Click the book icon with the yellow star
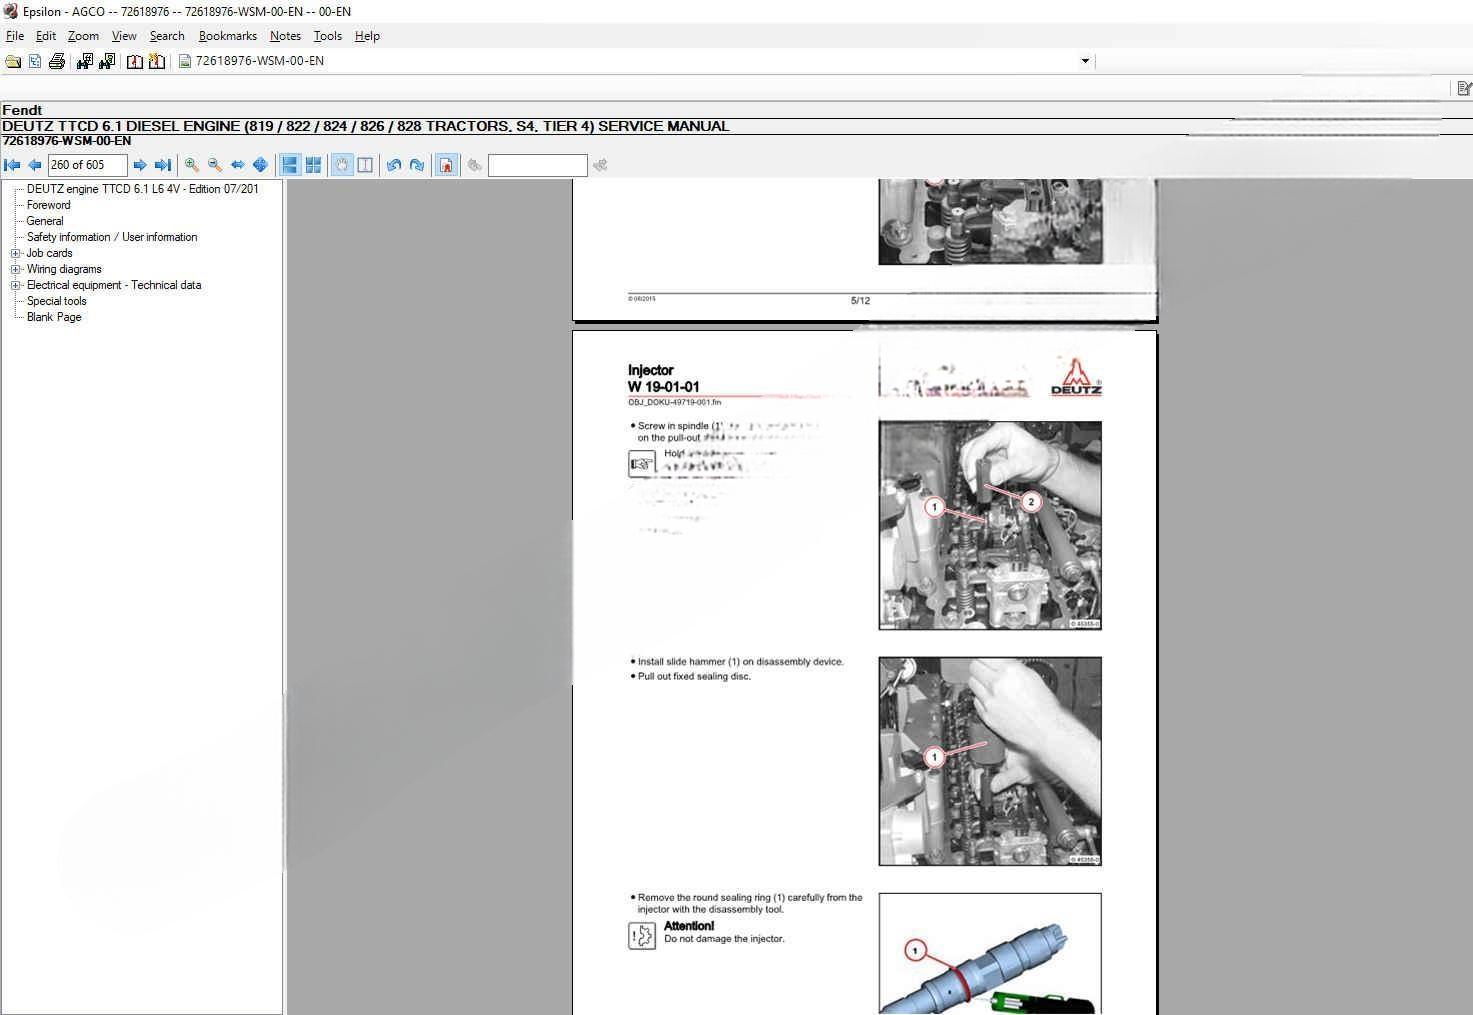This screenshot has height=1015, width=1473. (157, 61)
